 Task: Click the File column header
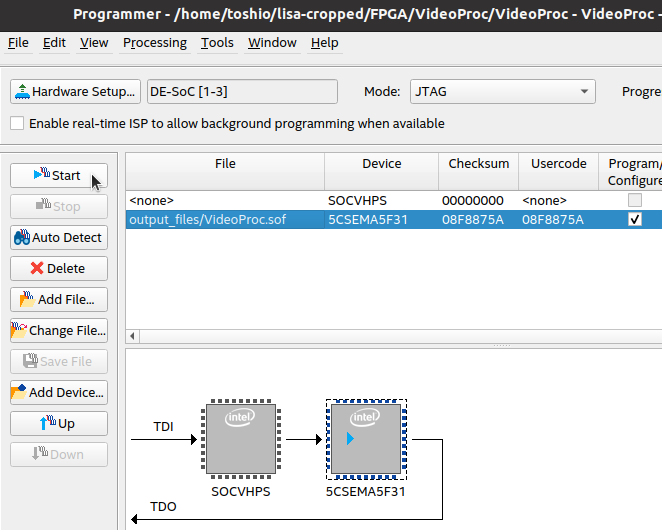coord(225,172)
